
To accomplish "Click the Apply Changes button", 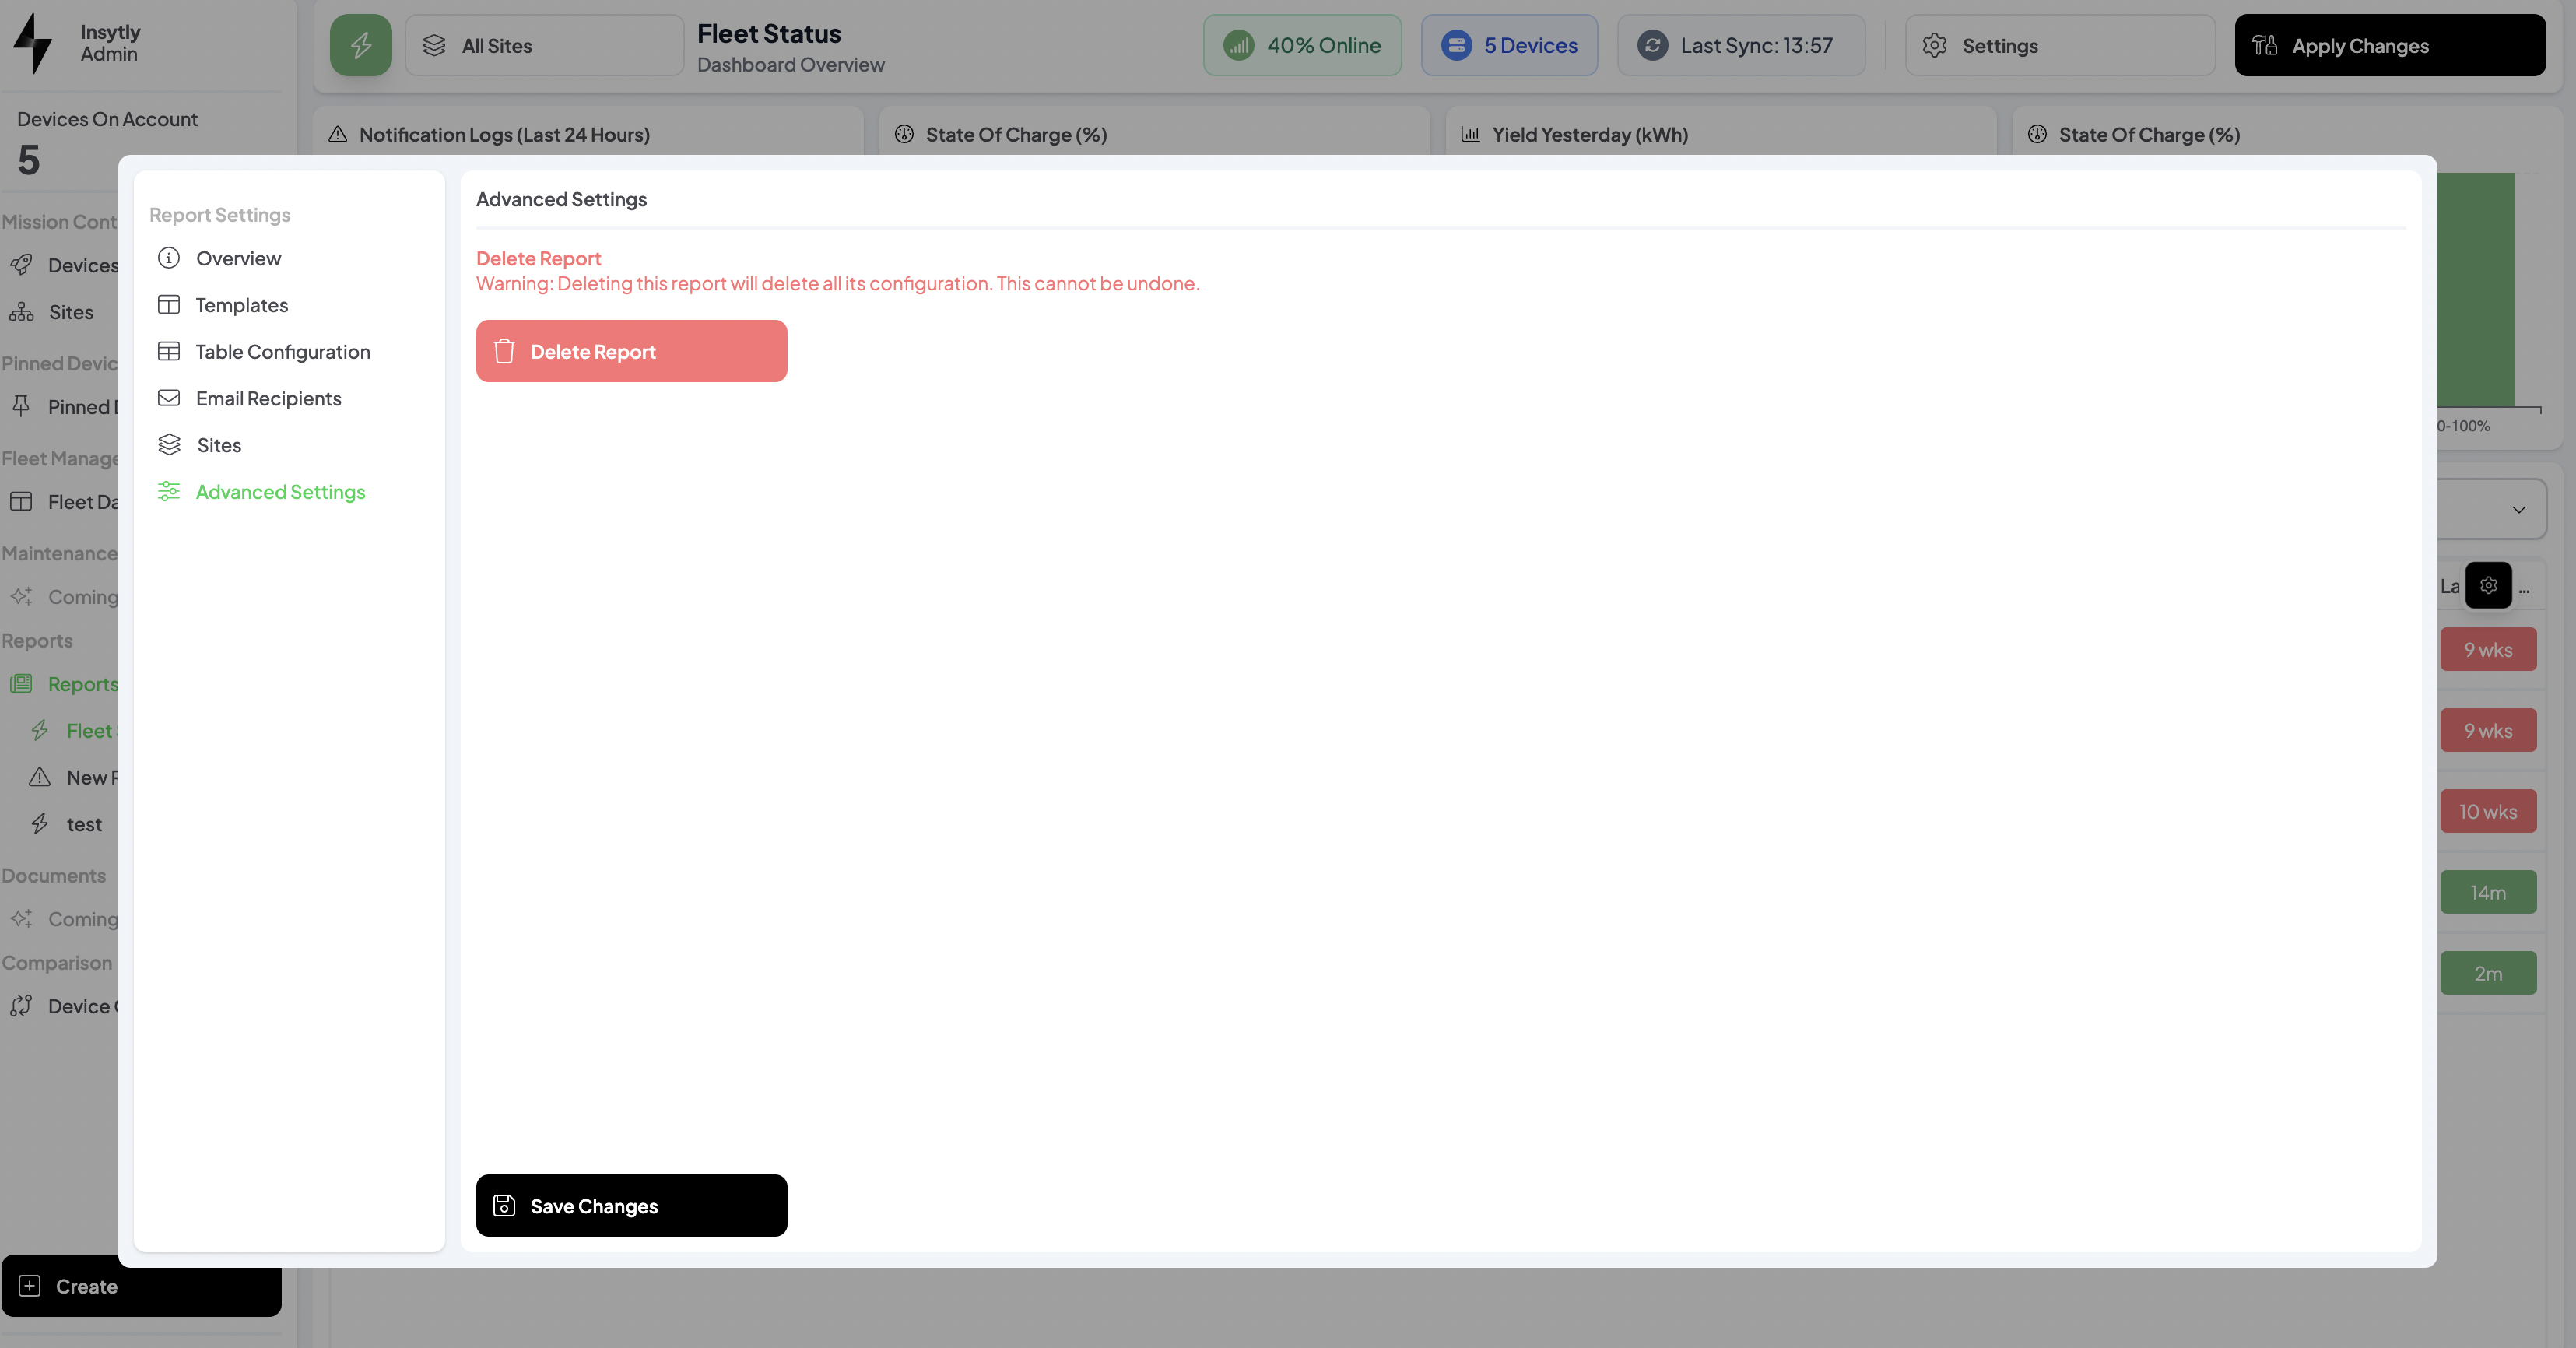I will pyautogui.click(x=2389, y=45).
